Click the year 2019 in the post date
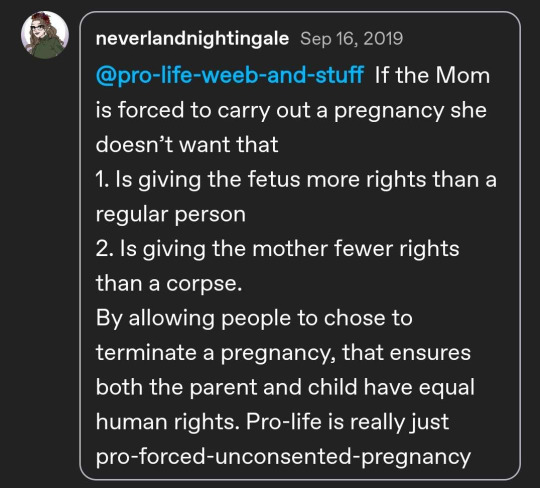 383,39
